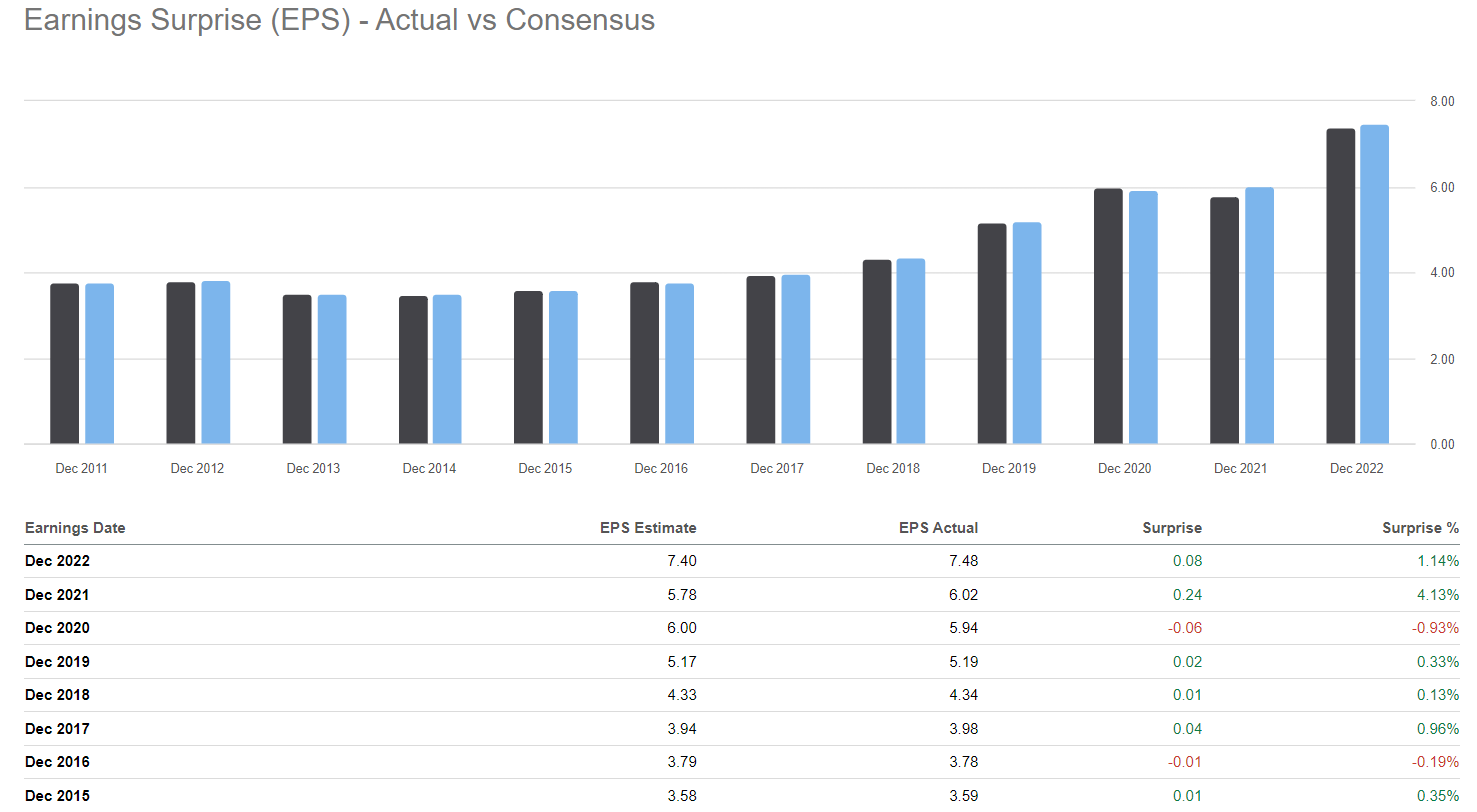Click the EPS Actual column header
This screenshot has height=812, width=1477.
[938, 528]
